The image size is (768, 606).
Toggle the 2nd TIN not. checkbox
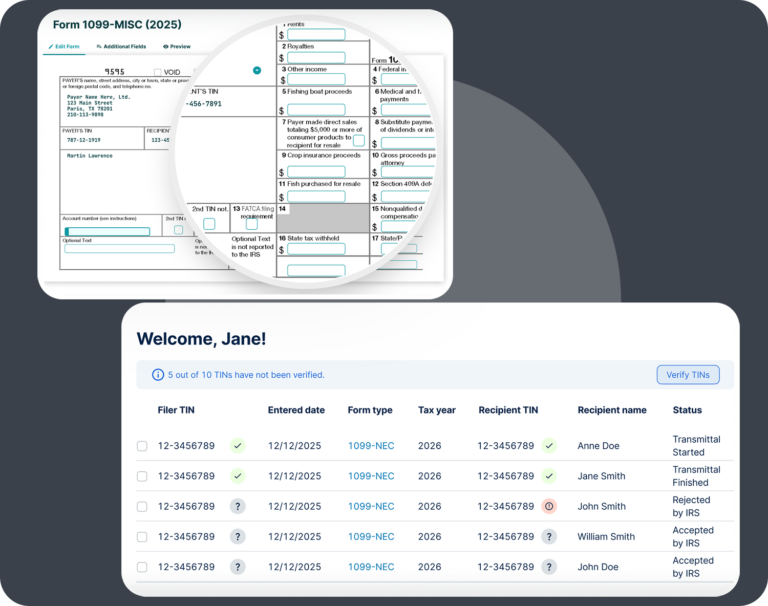pos(209,224)
